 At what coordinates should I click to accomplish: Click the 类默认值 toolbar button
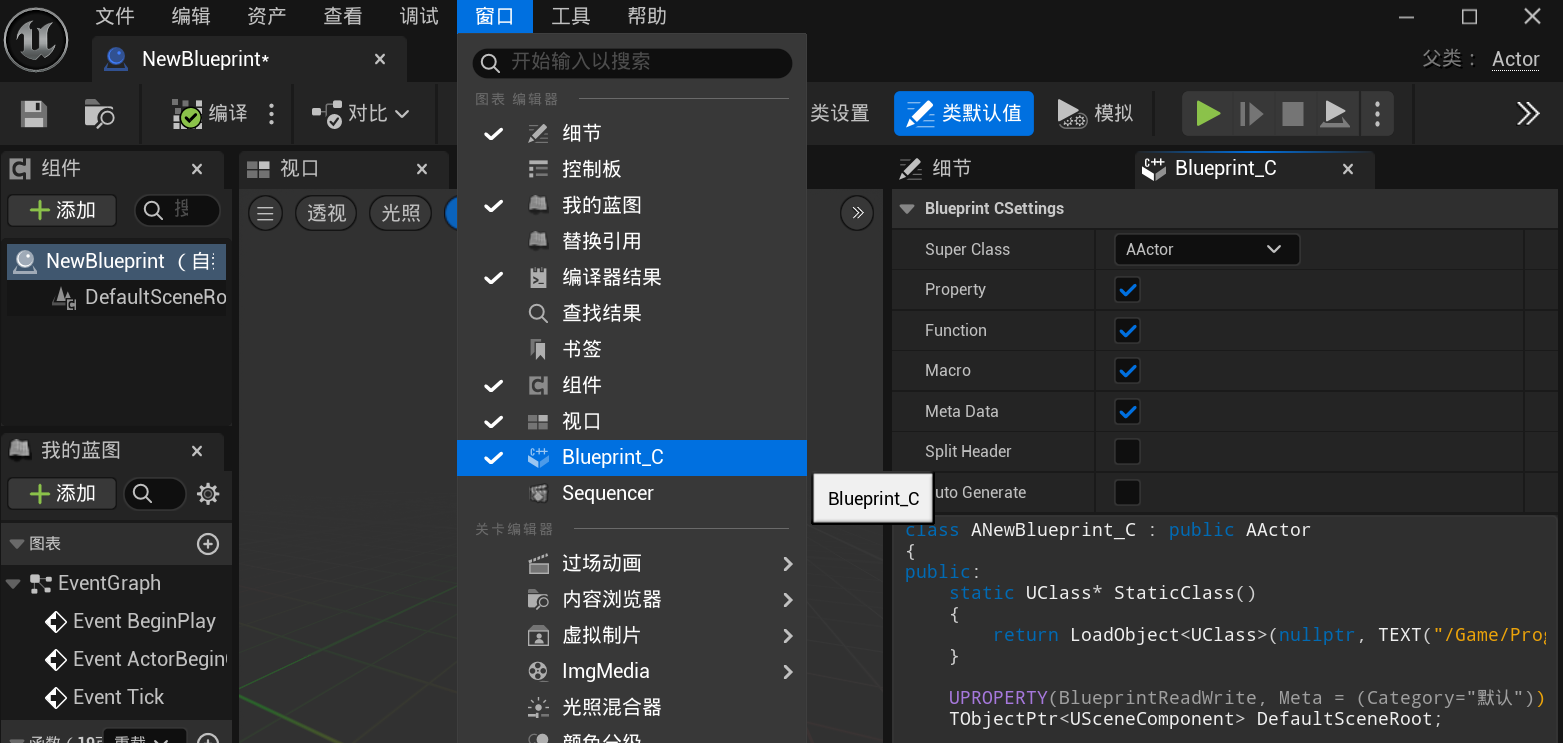point(964,114)
